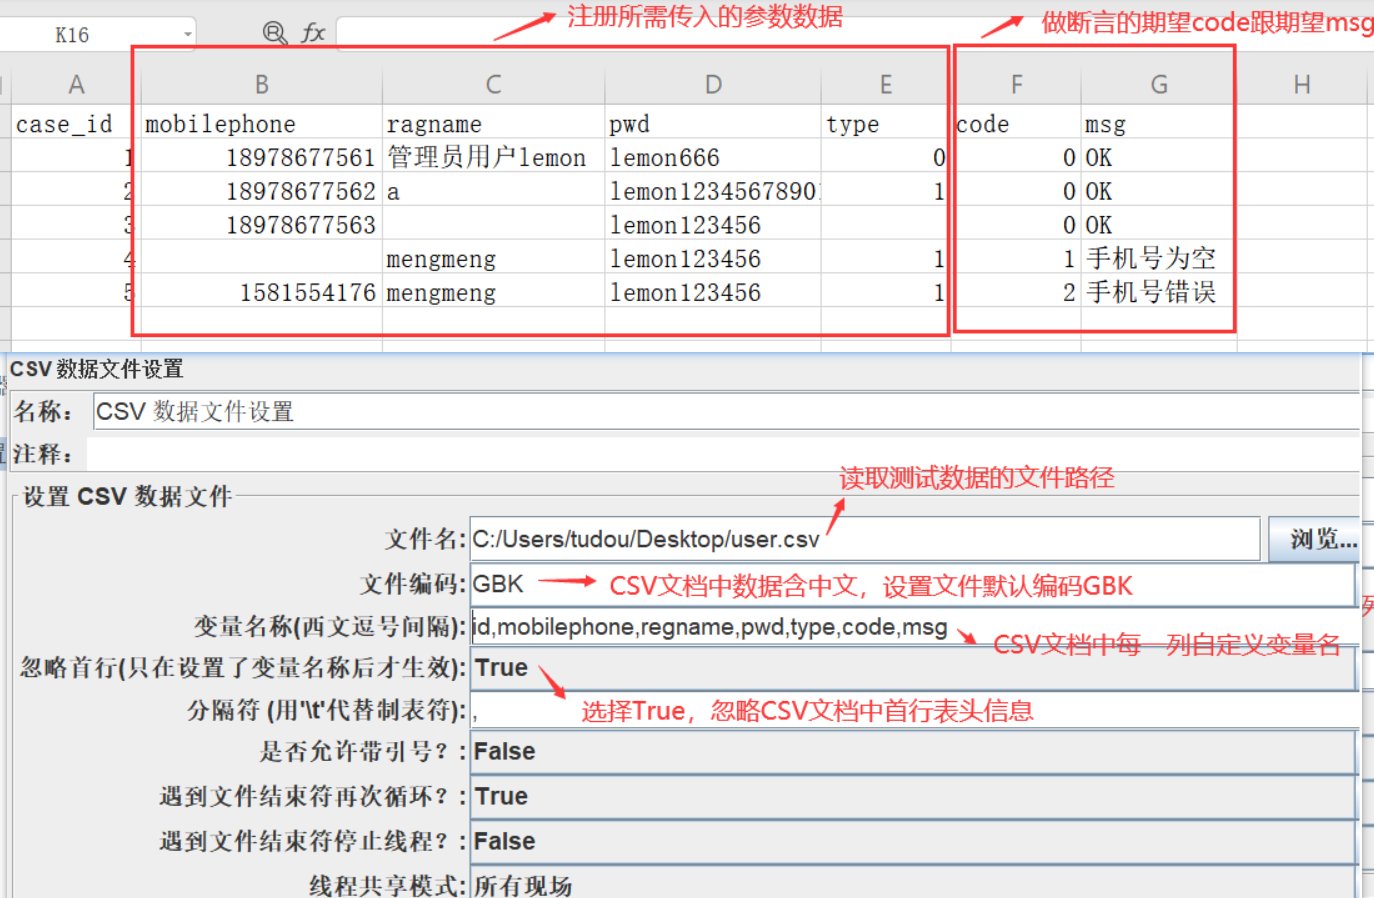This screenshot has height=898, width=1374.
Task: Click the 文件名 path input field
Action: coord(864,539)
